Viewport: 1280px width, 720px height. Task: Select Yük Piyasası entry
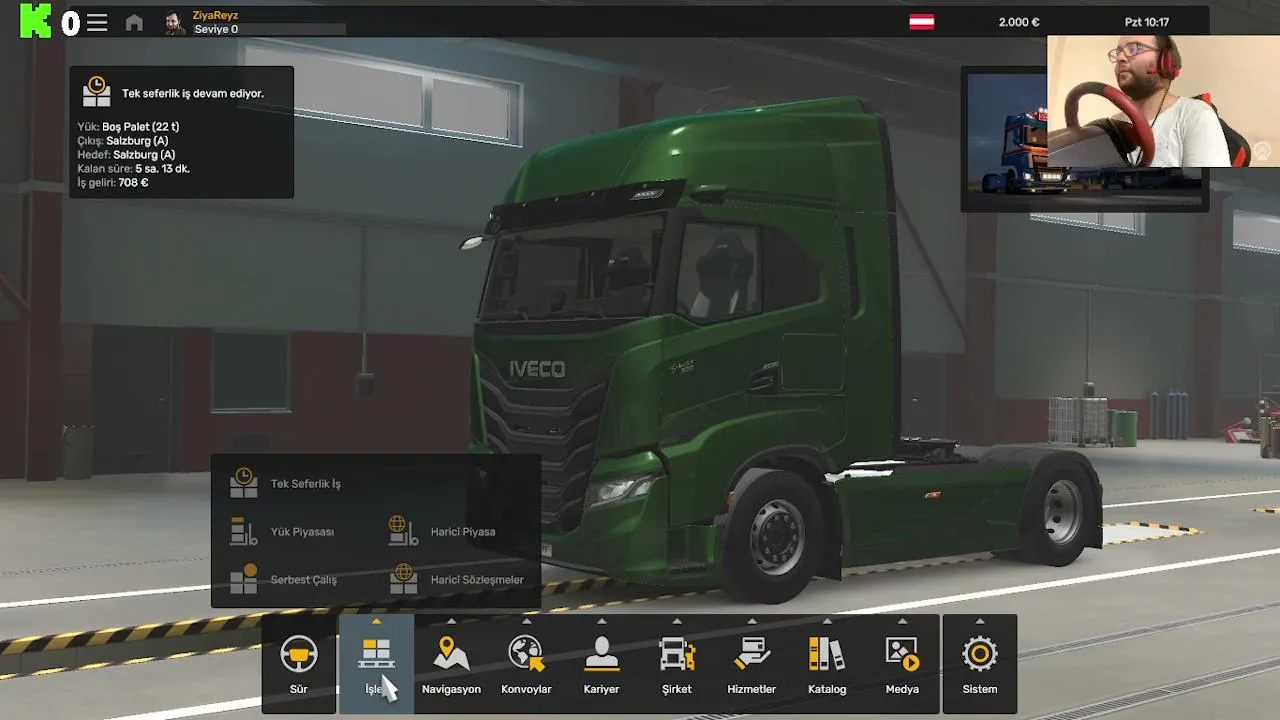pos(283,531)
